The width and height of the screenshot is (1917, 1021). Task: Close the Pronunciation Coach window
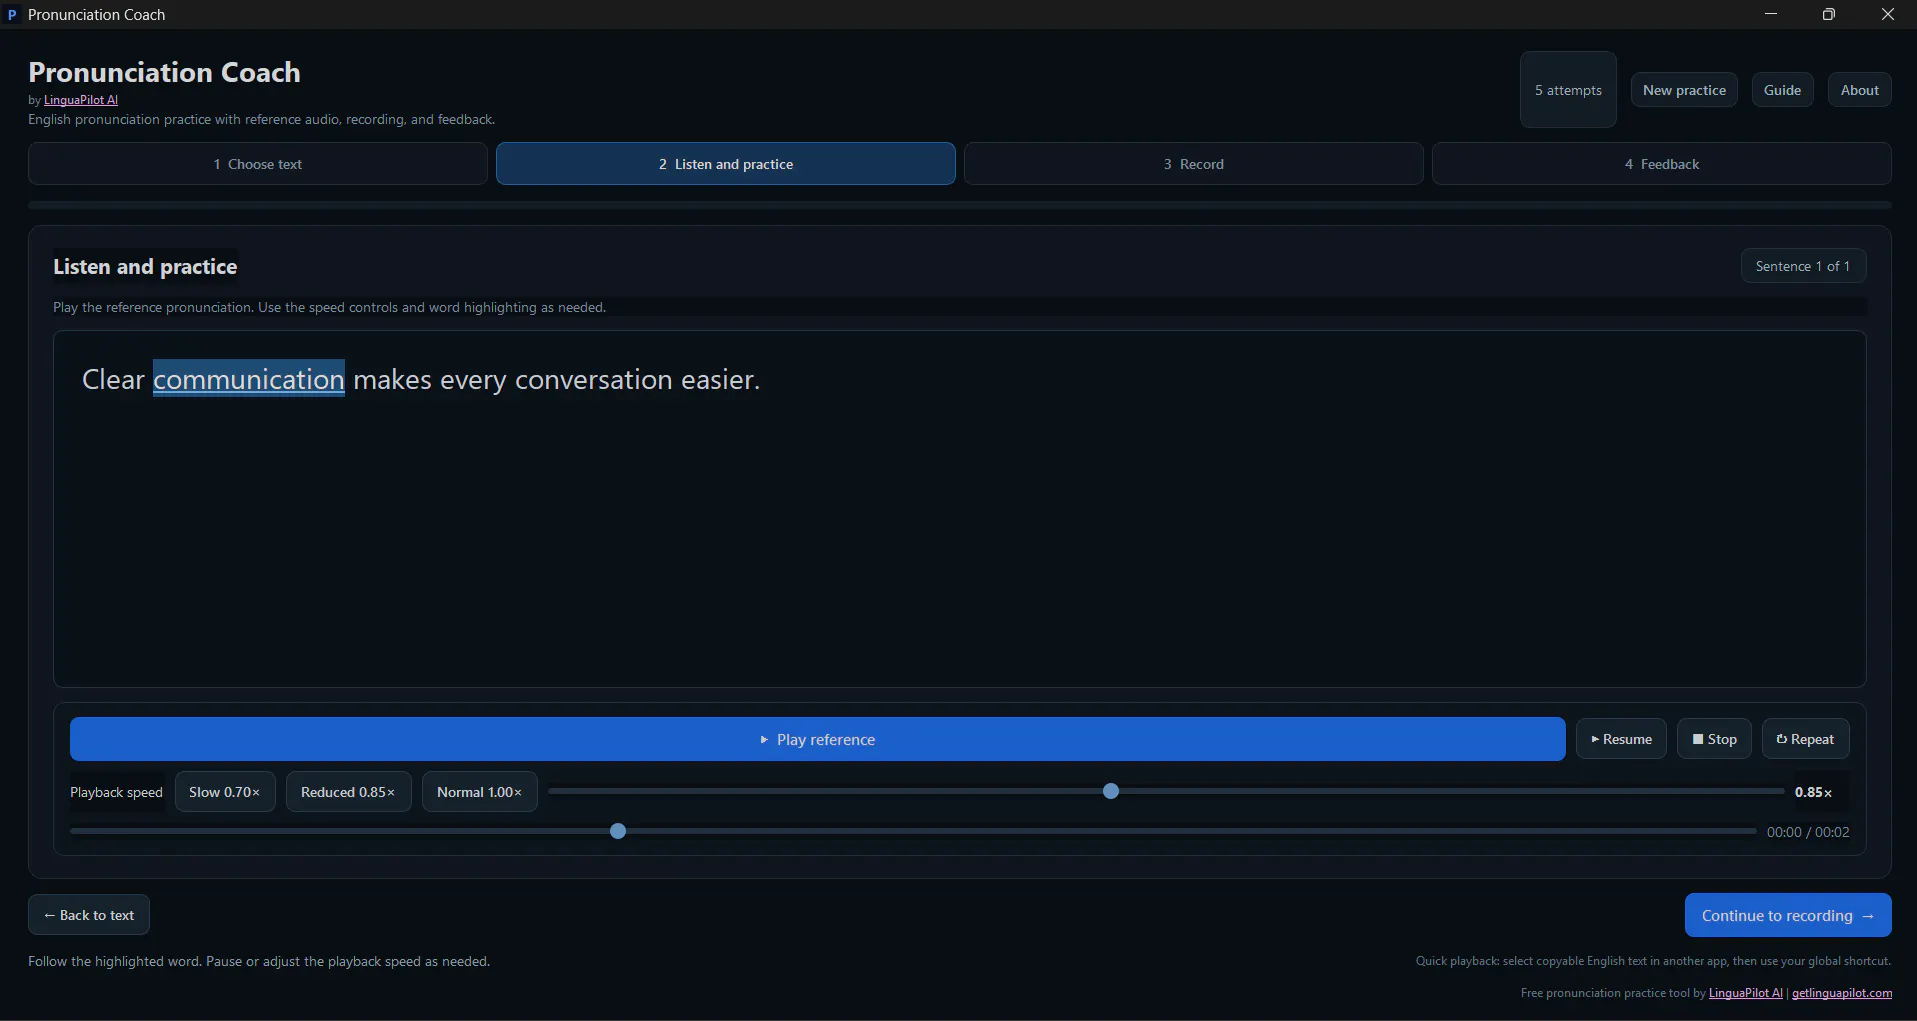tap(1888, 14)
